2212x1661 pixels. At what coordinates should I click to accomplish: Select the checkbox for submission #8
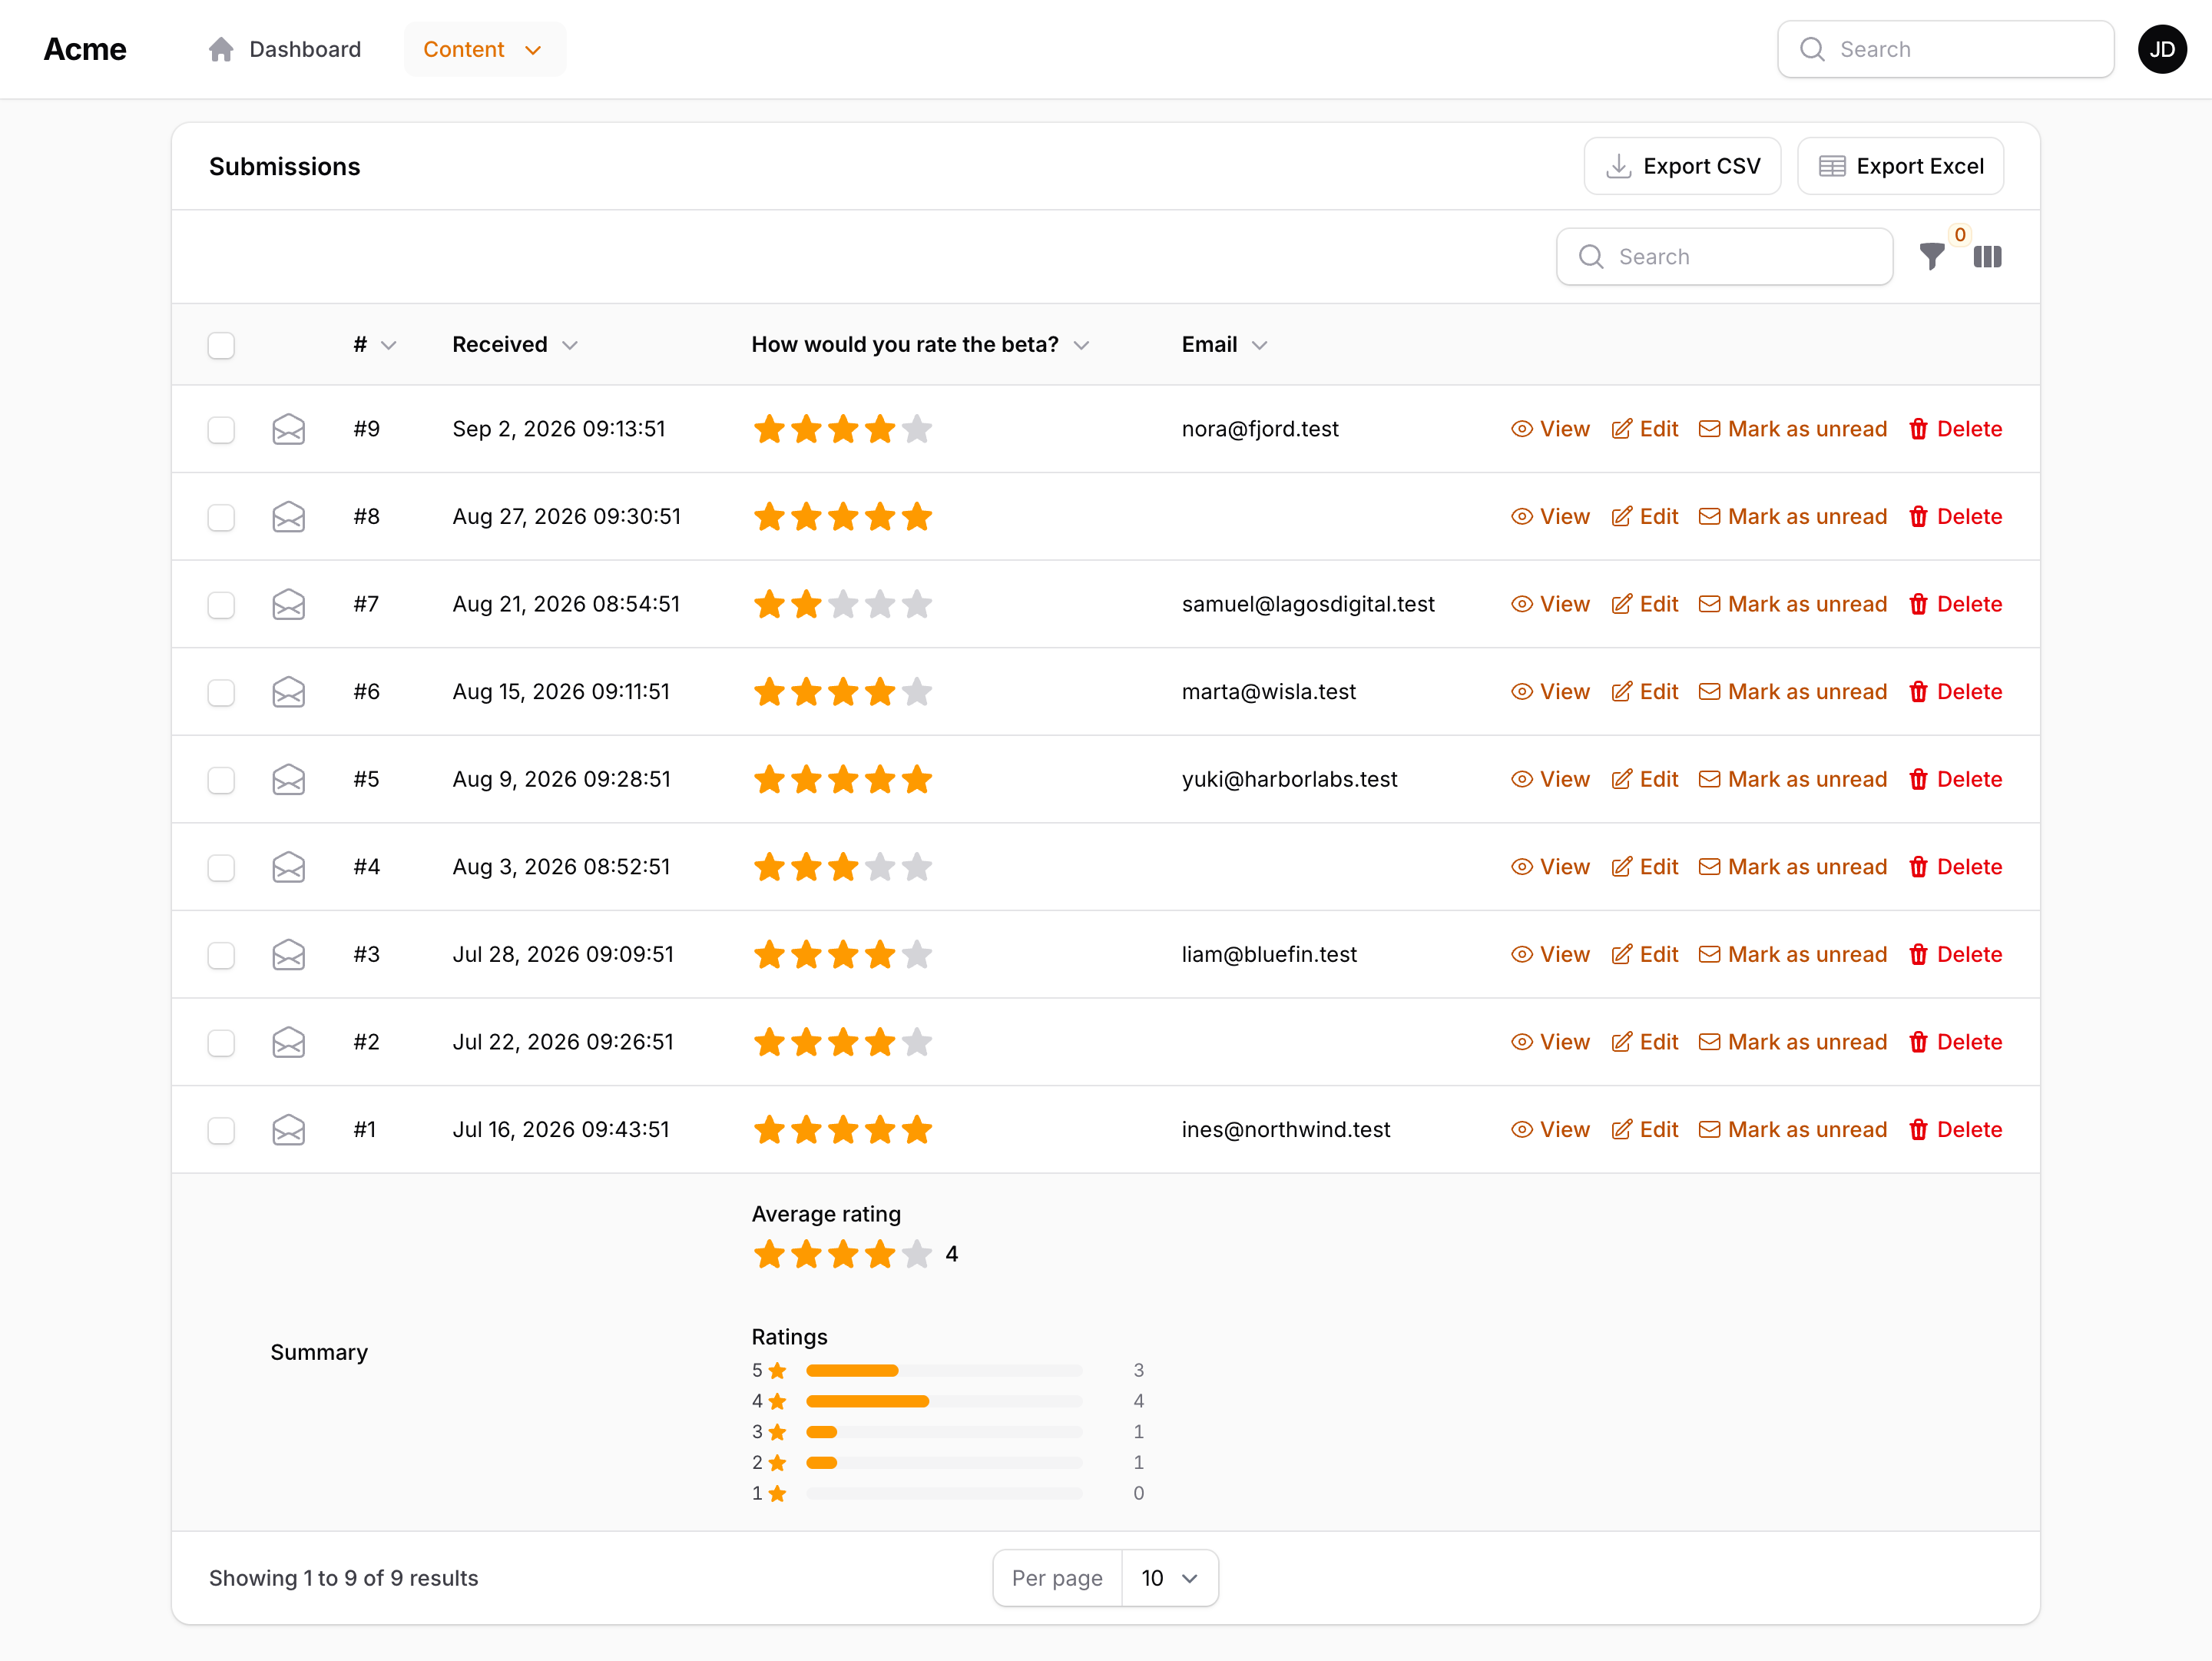point(221,517)
